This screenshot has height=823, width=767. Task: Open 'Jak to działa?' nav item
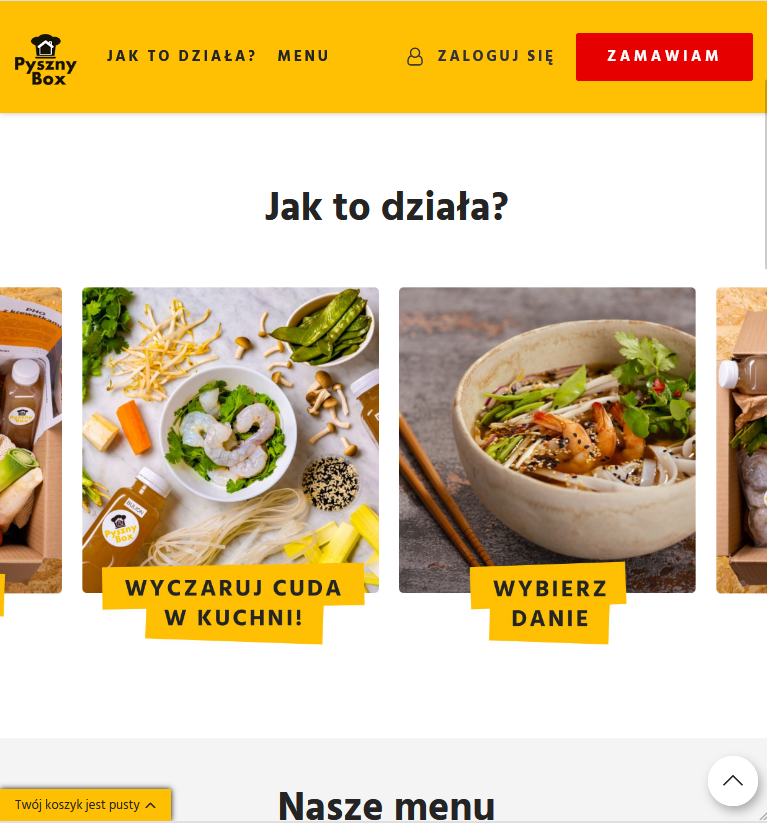(x=181, y=56)
